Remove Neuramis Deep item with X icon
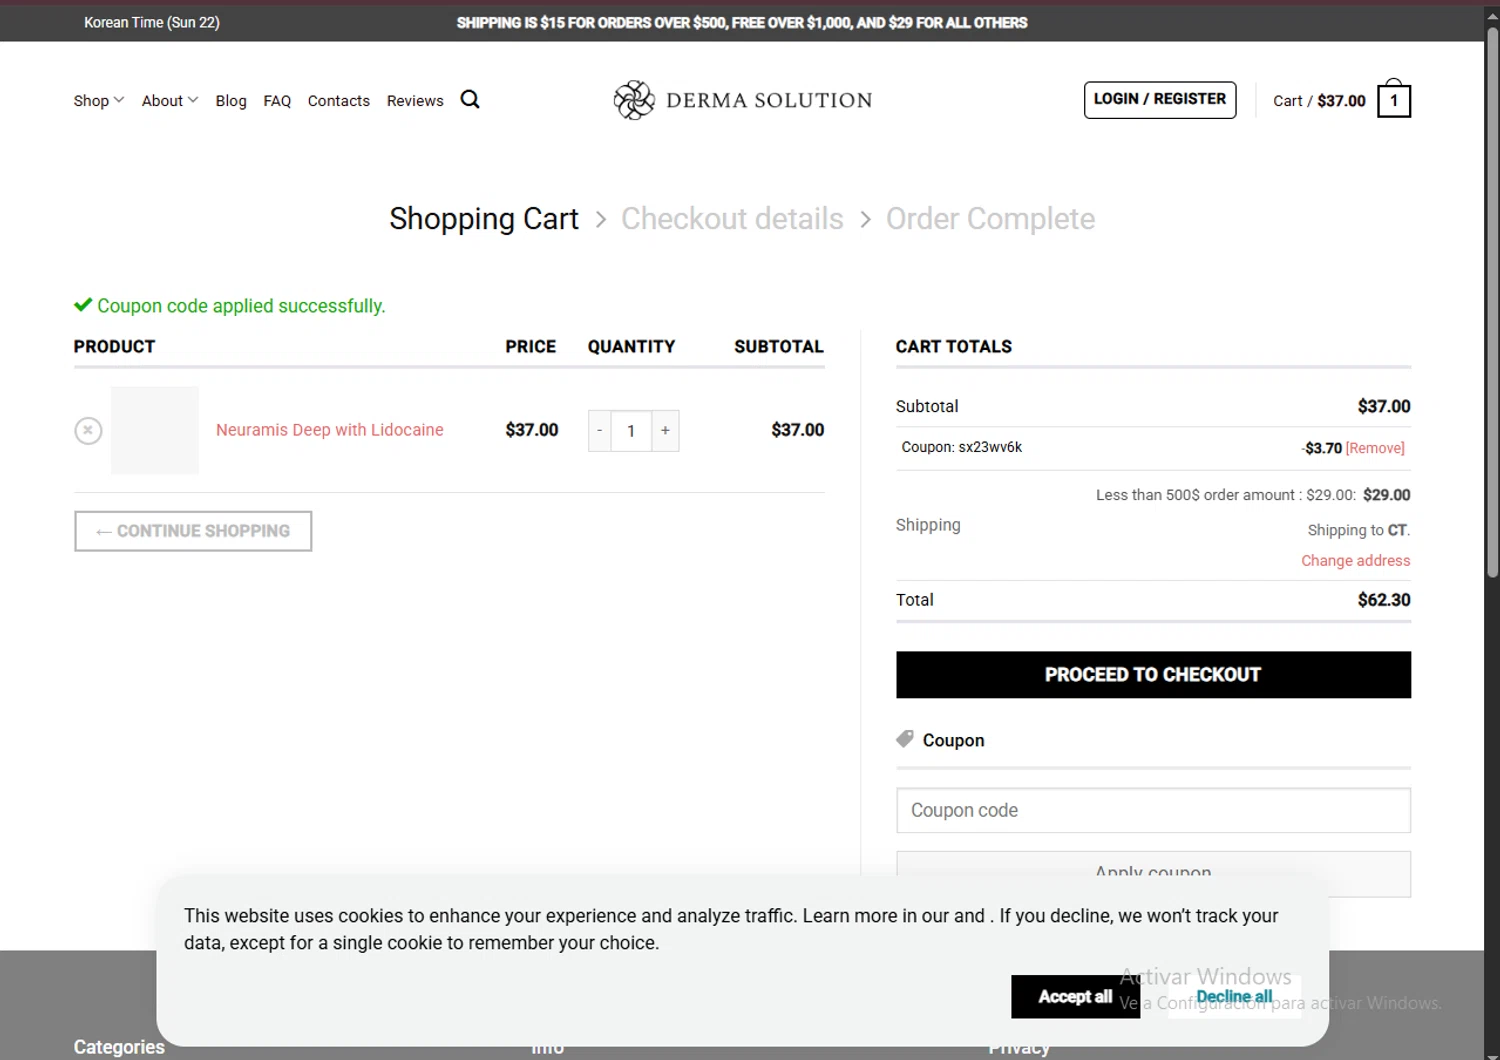Image resolution: width=1500 pixels, height=1060 pixels. click(88, 430)
